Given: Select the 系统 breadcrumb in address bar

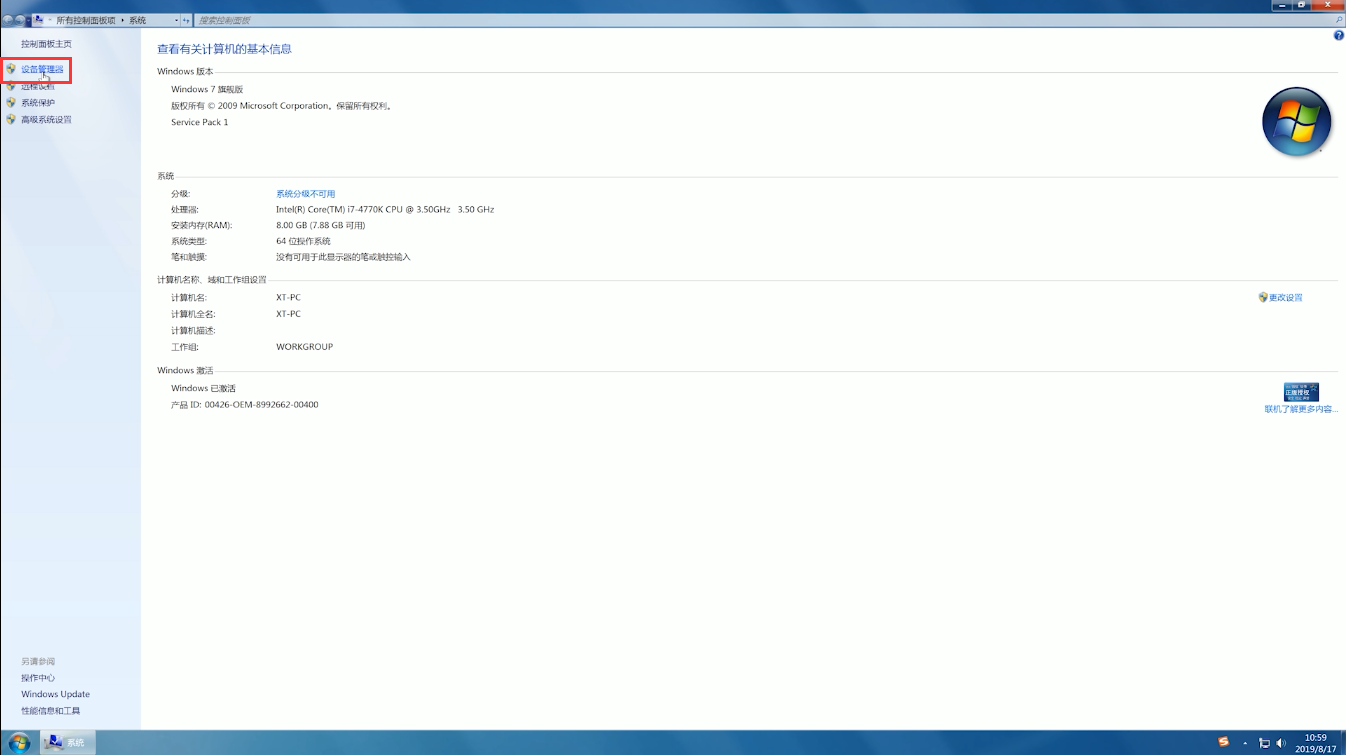Looking at the screenshot, I should (137, 20).
